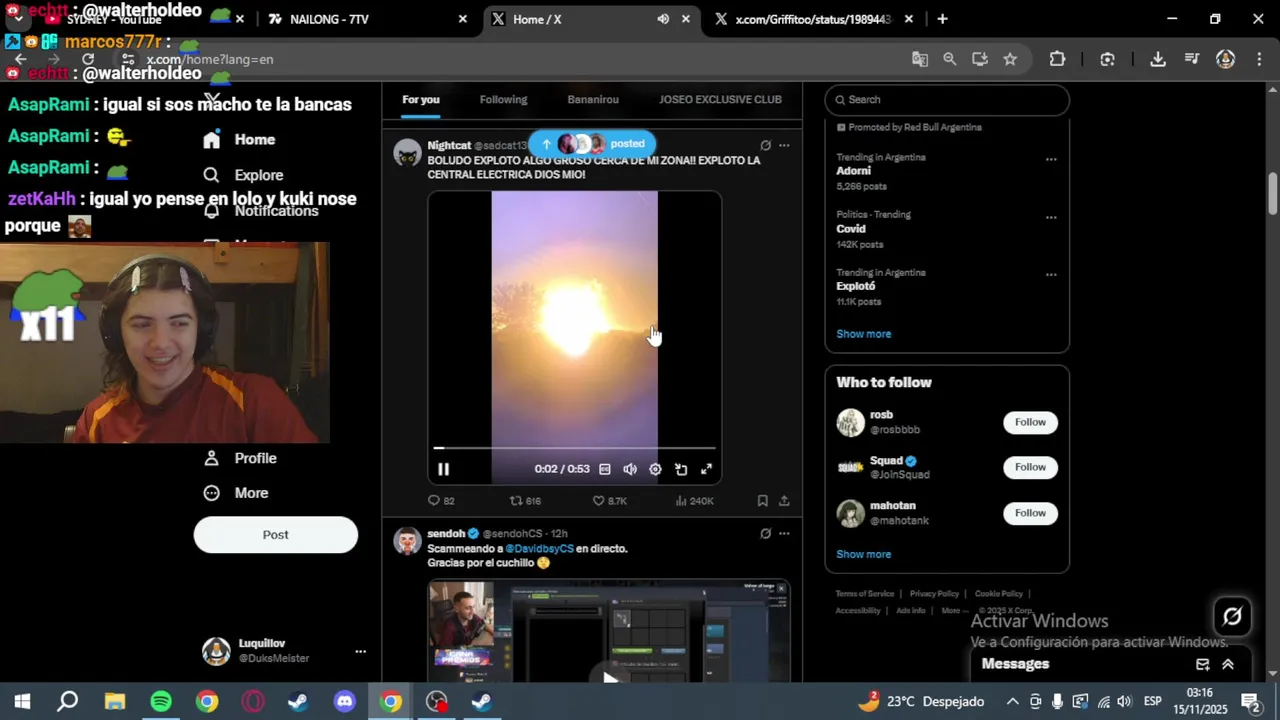Image resolution: width=1280 pixels, height=720 pixels.
Task: Share the Nightcat post
Action: (x=784, y=500)
